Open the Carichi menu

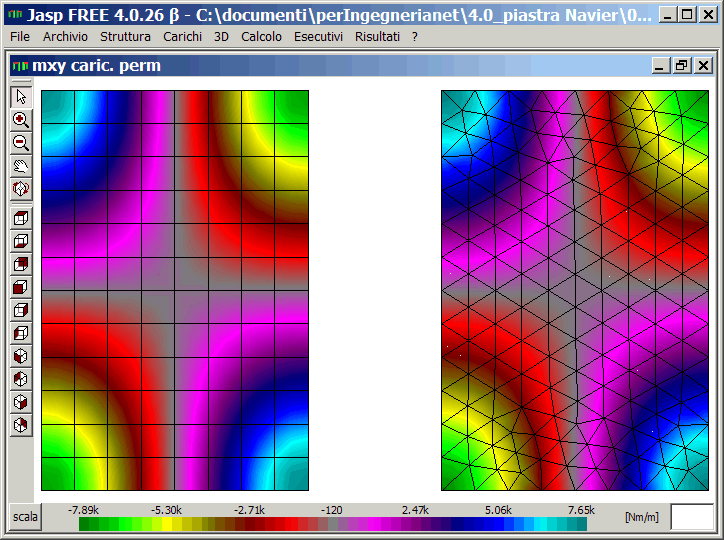coord(182,36)
